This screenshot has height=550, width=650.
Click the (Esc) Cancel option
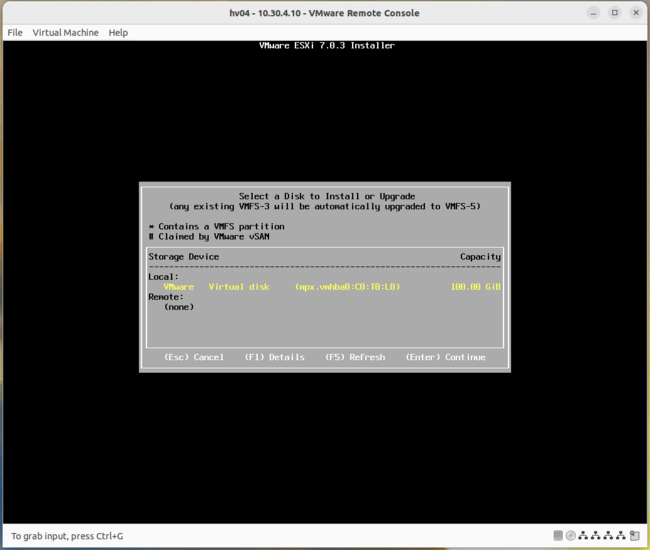(194, 357)
